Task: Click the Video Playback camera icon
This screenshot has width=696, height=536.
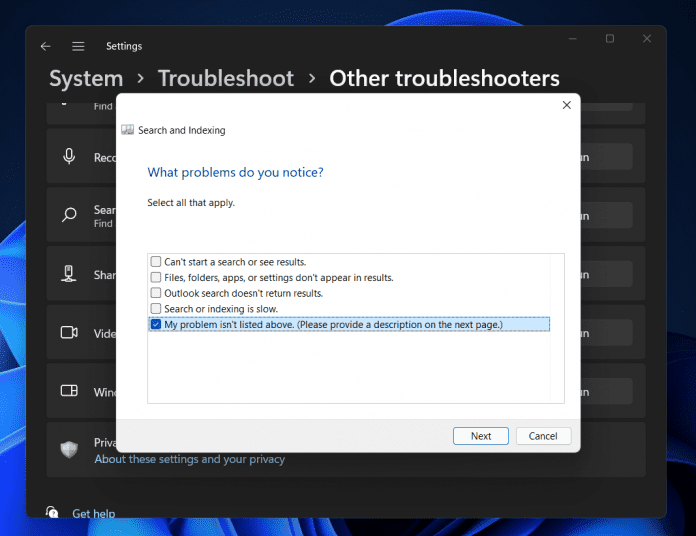Action: pos(70,332)
